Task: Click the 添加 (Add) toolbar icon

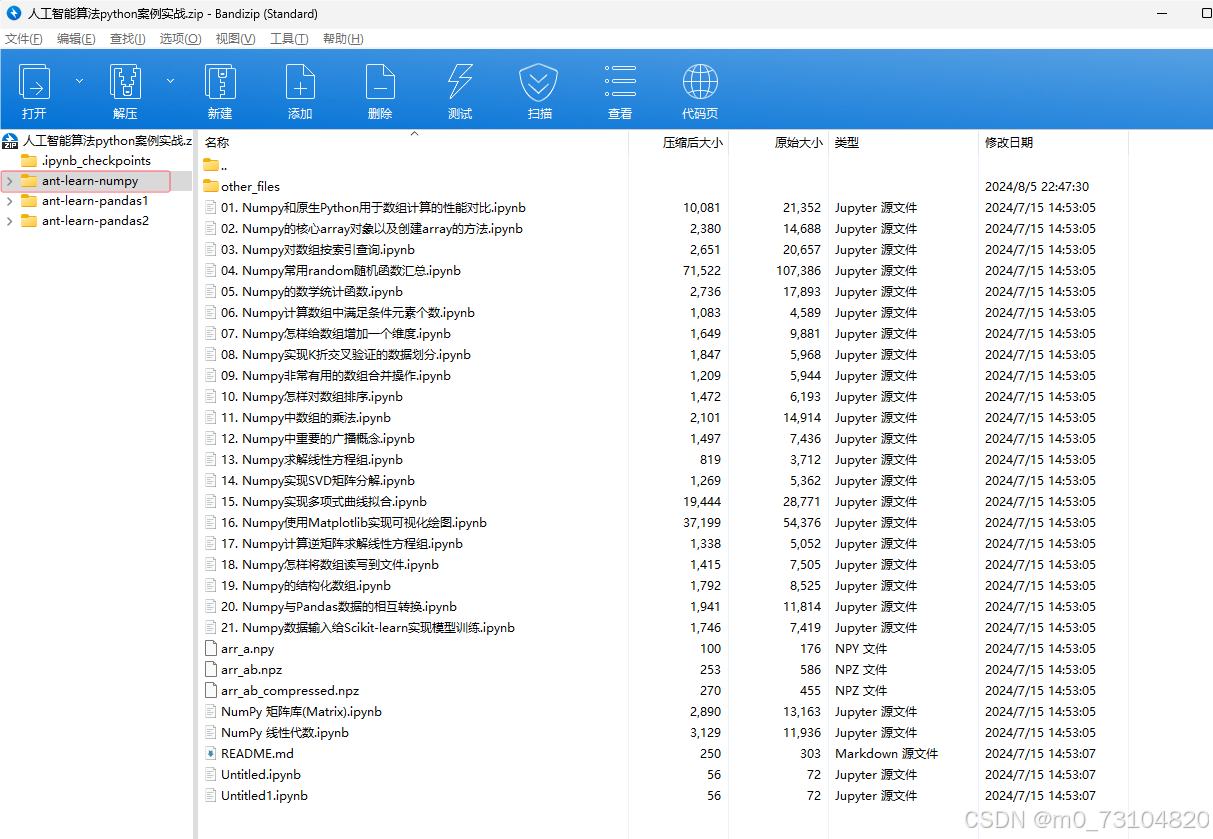Action: point(300,81)
